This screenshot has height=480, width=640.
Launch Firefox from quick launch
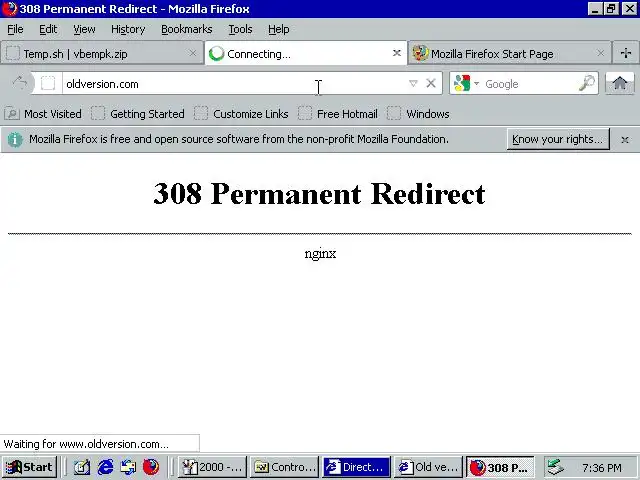(x=151, y=467)
